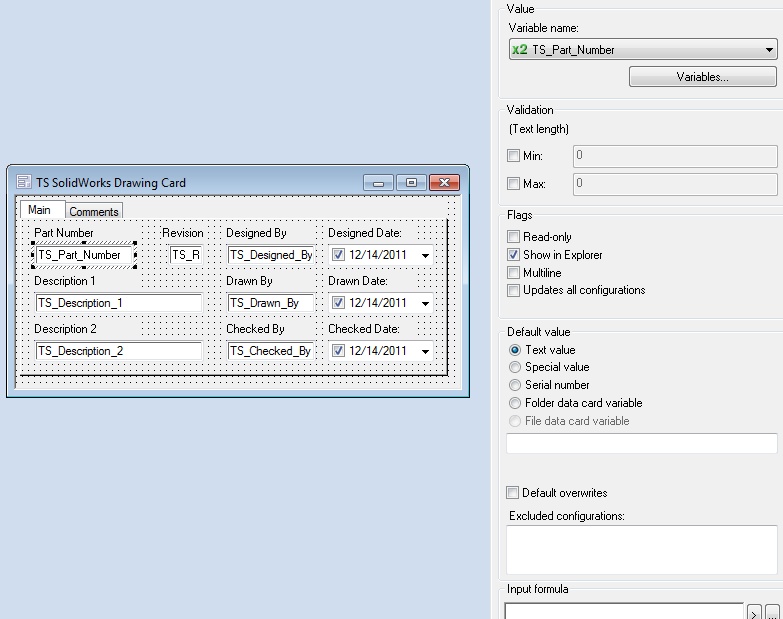Uncheck the Checked Date checkbox

click(x=338, y=350)
